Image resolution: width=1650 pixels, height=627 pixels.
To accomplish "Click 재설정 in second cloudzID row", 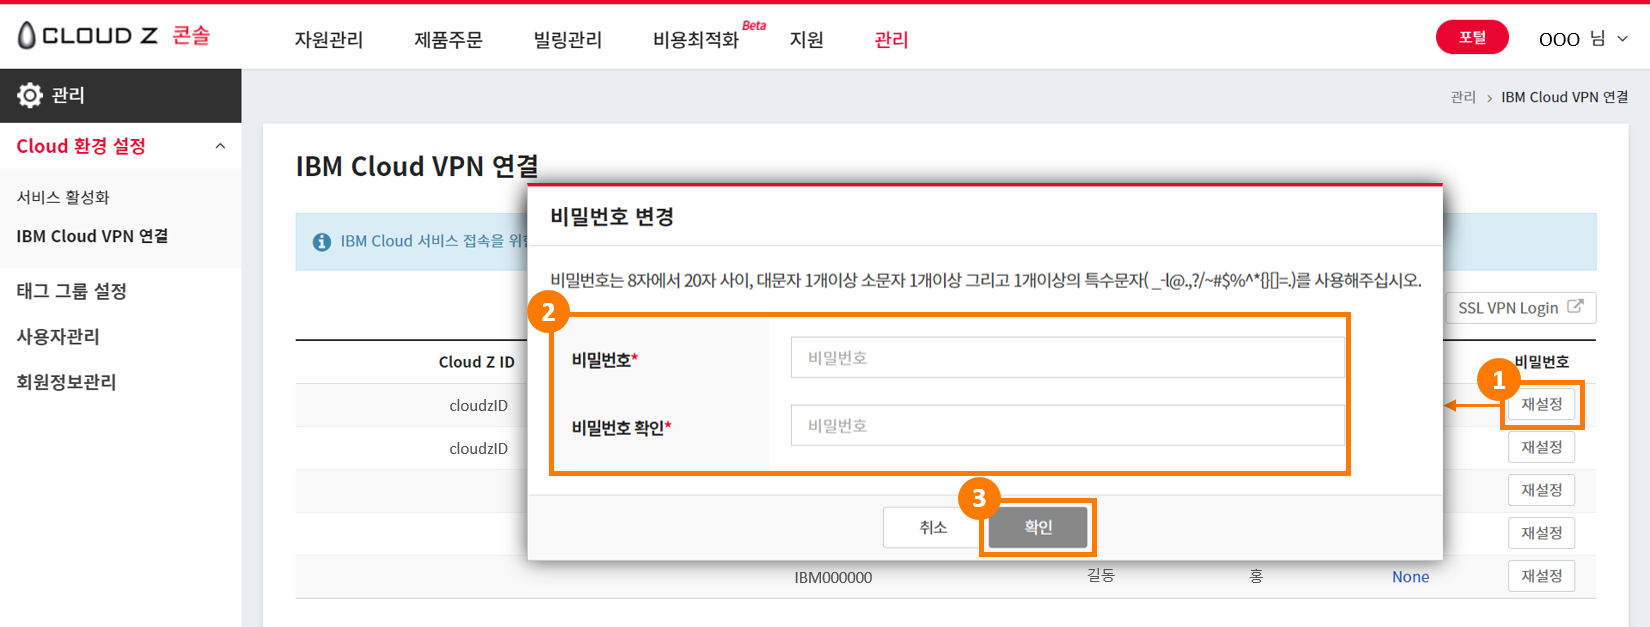I will [x=1541, y=447].
